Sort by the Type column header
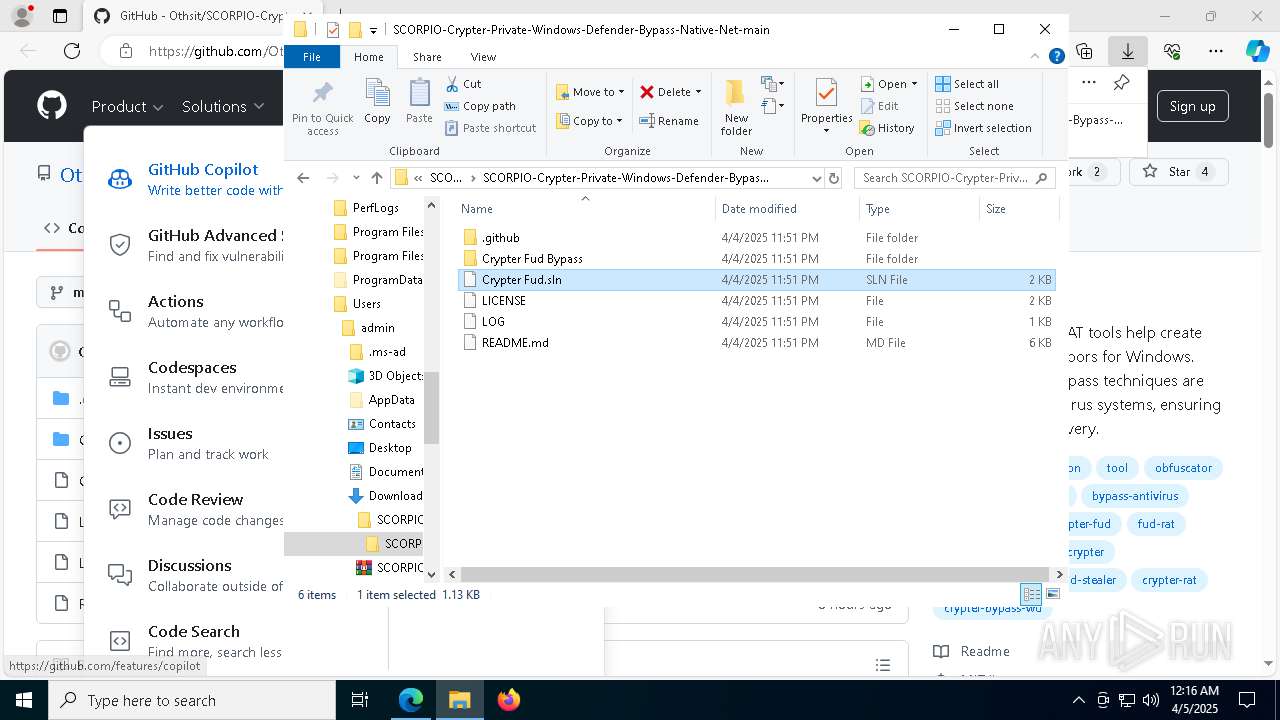 click(919, 209)
